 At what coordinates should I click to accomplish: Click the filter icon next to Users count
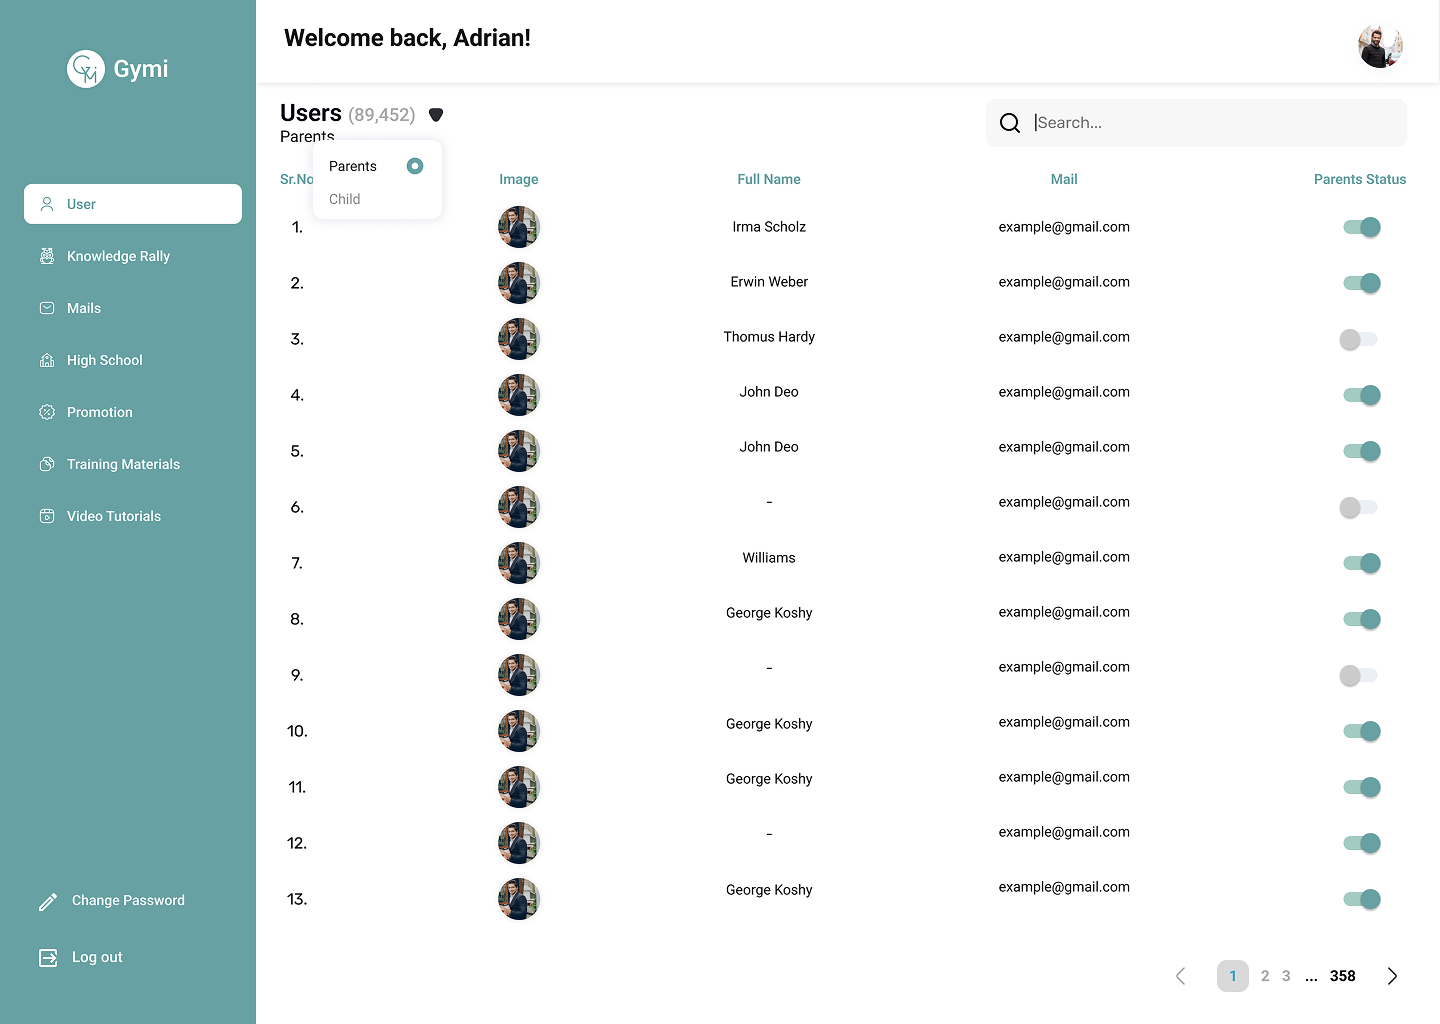(x=436, y=114)
